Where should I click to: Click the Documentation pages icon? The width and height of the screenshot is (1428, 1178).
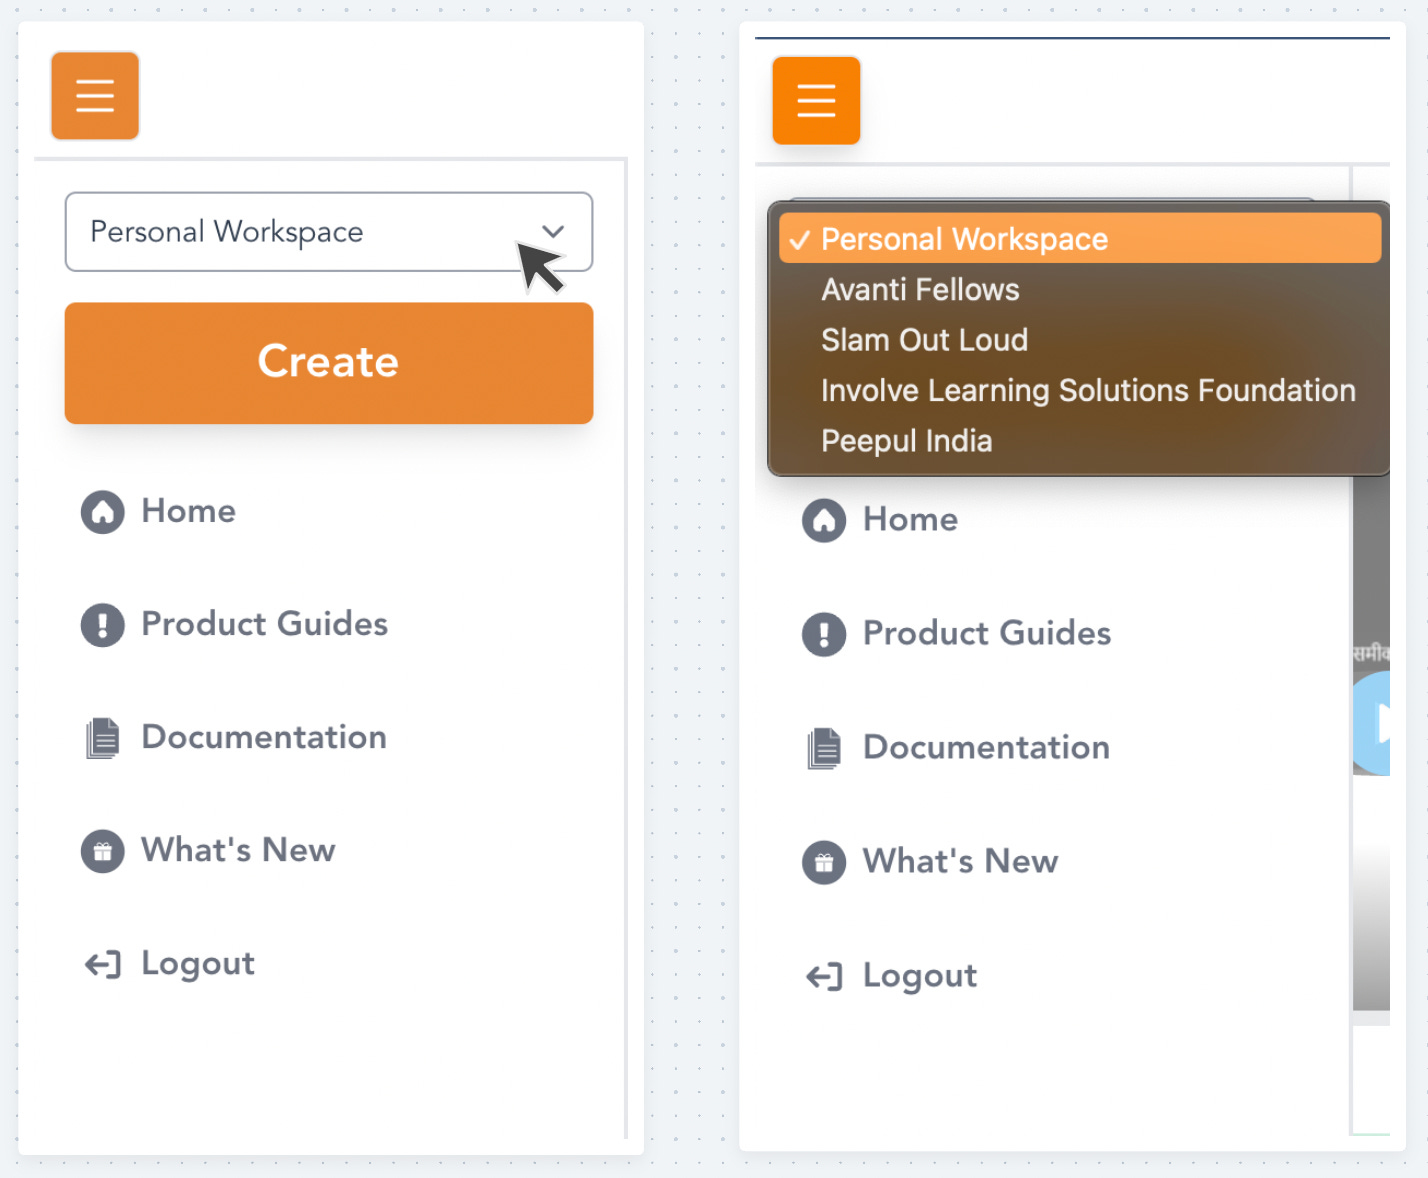point(103,737)
